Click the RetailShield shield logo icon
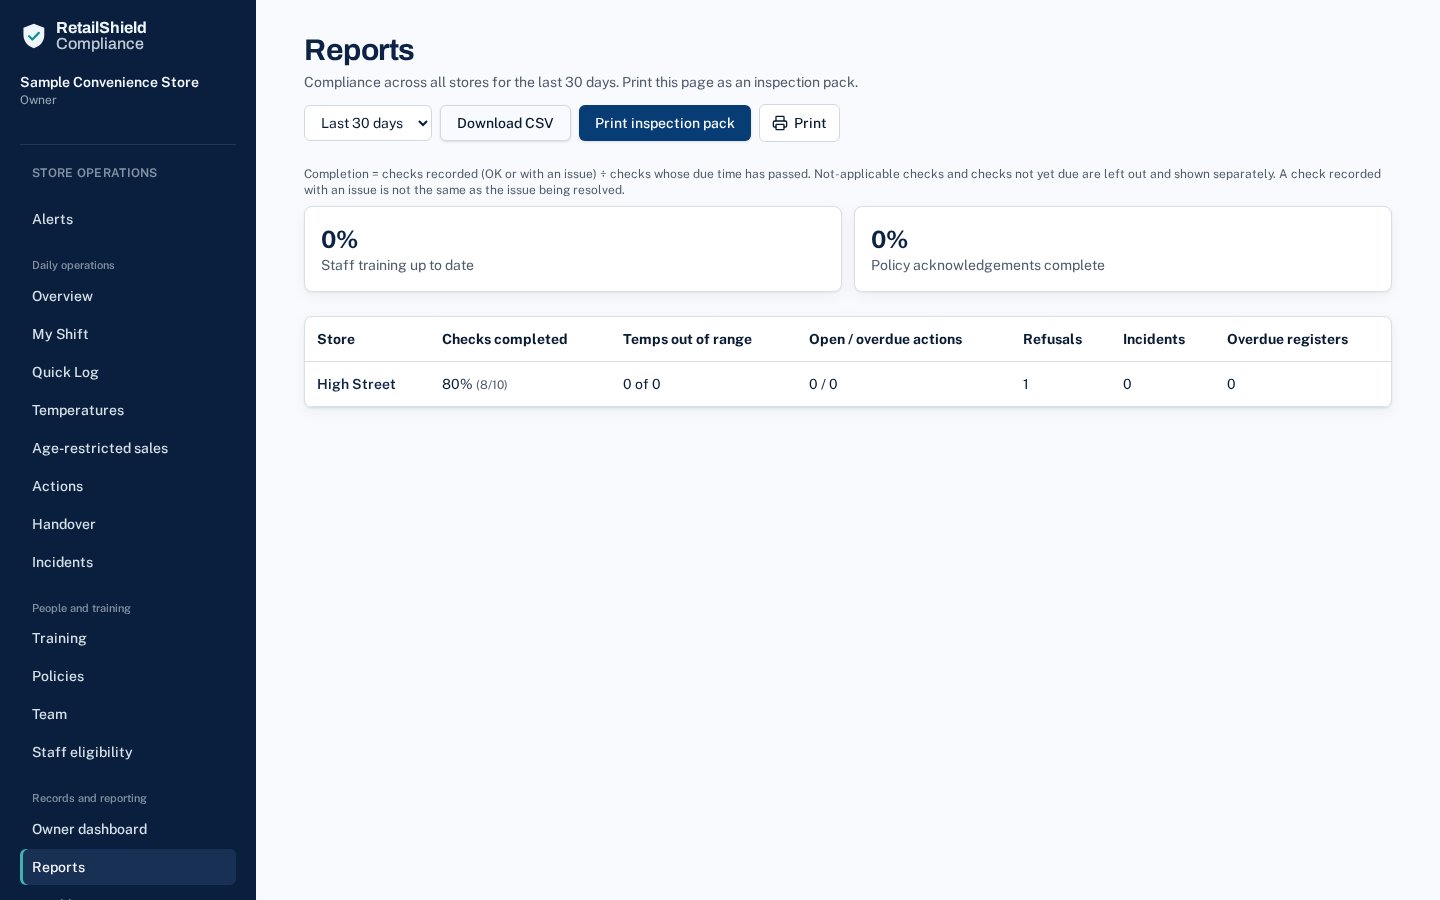This screenshot has width=1440, height=900. coord(34,36)
